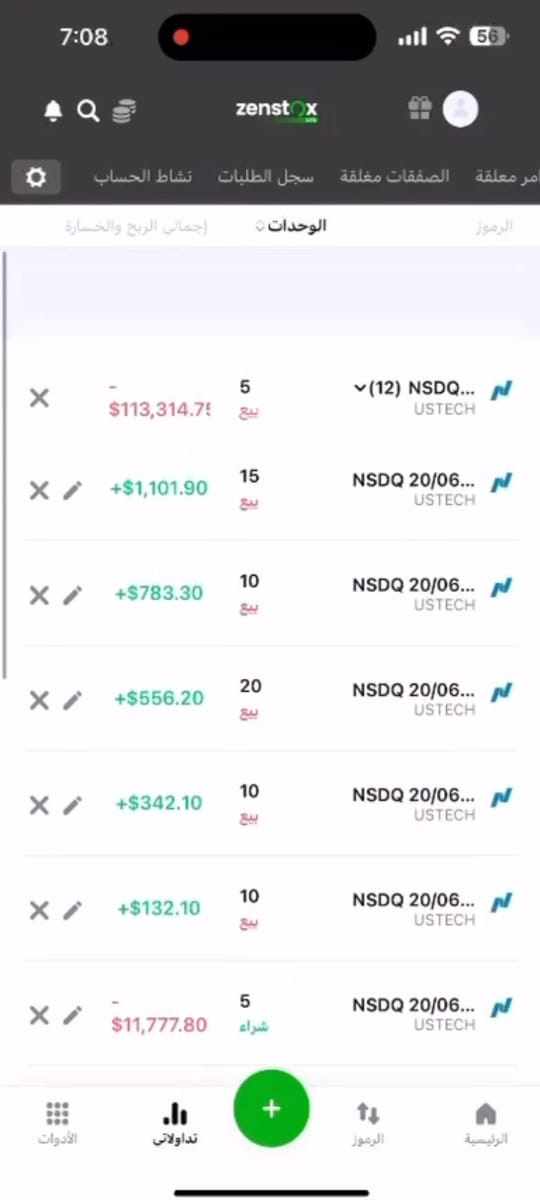Close the +$783.30 position with X
The width and height of the screenshot is (540, 1200).
[x=38, y=595]
